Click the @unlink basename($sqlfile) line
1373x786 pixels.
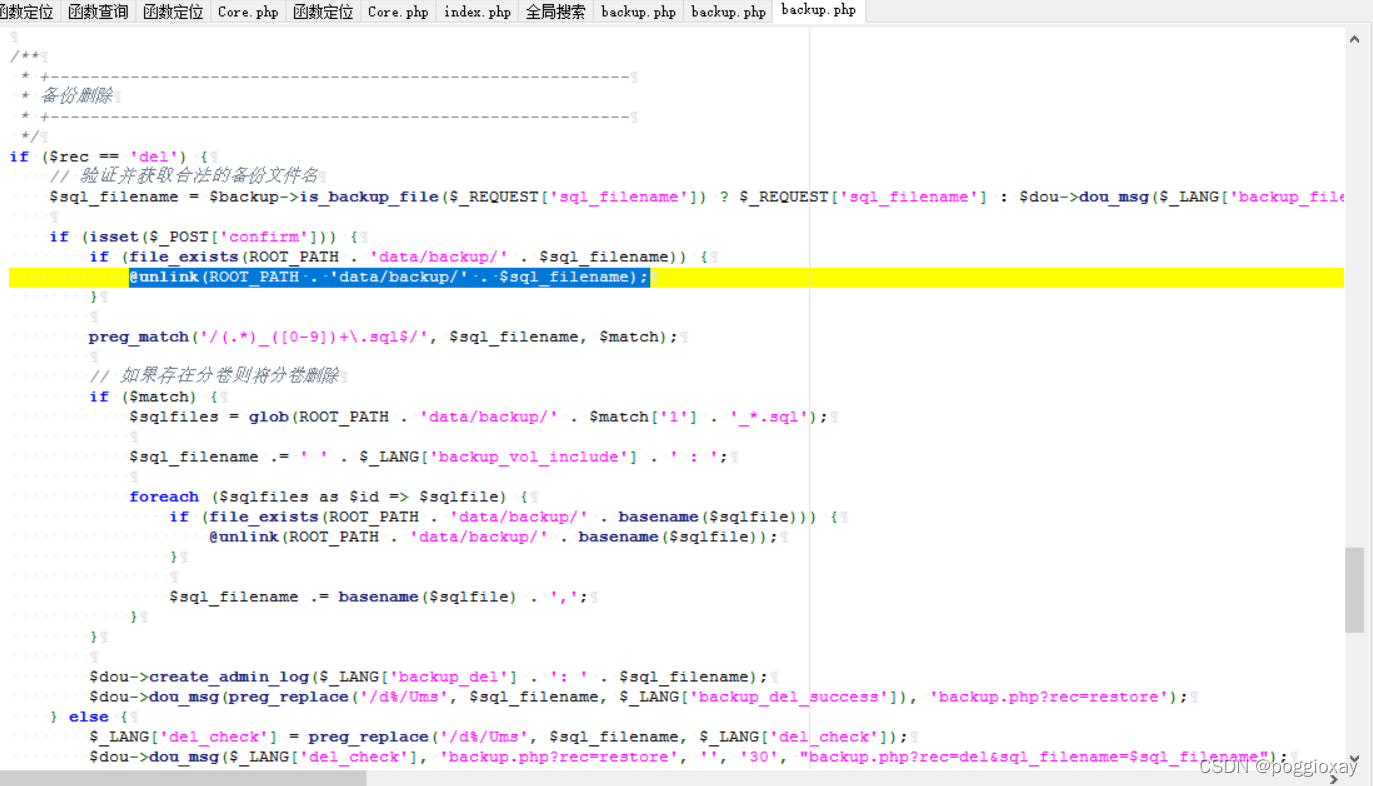[x=494, y=537]
